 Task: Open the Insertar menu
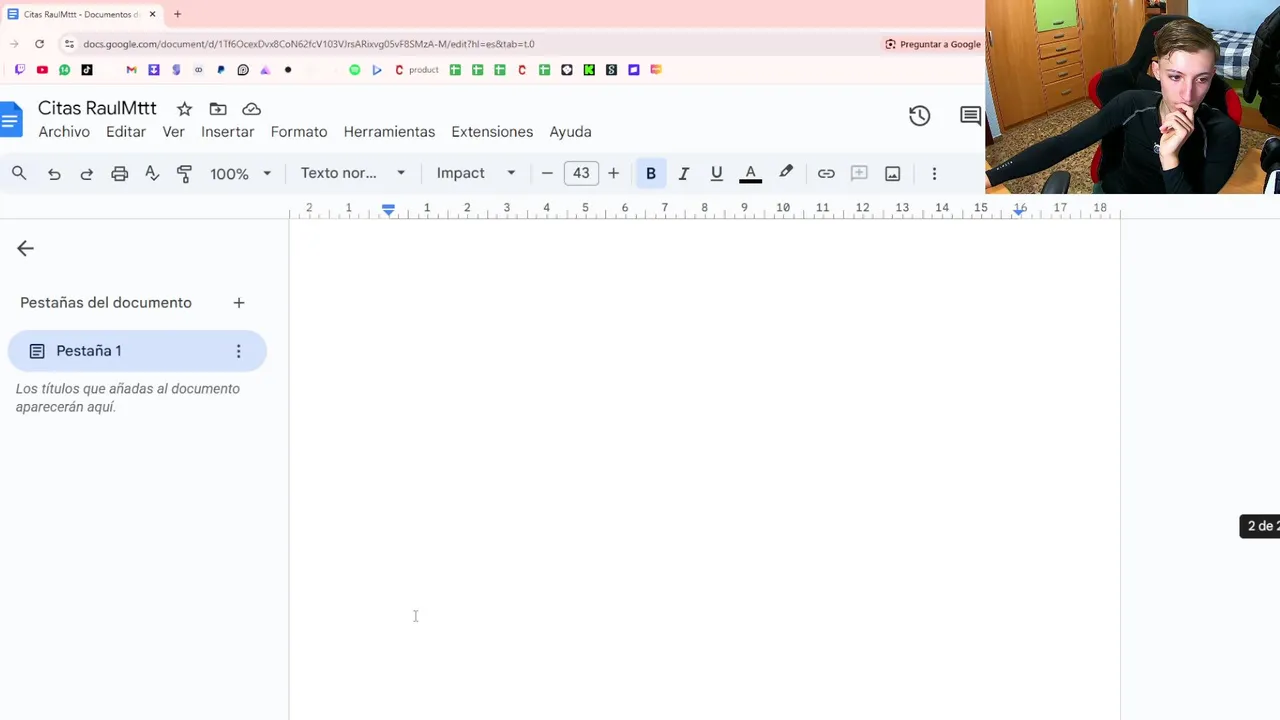[228, 132]
